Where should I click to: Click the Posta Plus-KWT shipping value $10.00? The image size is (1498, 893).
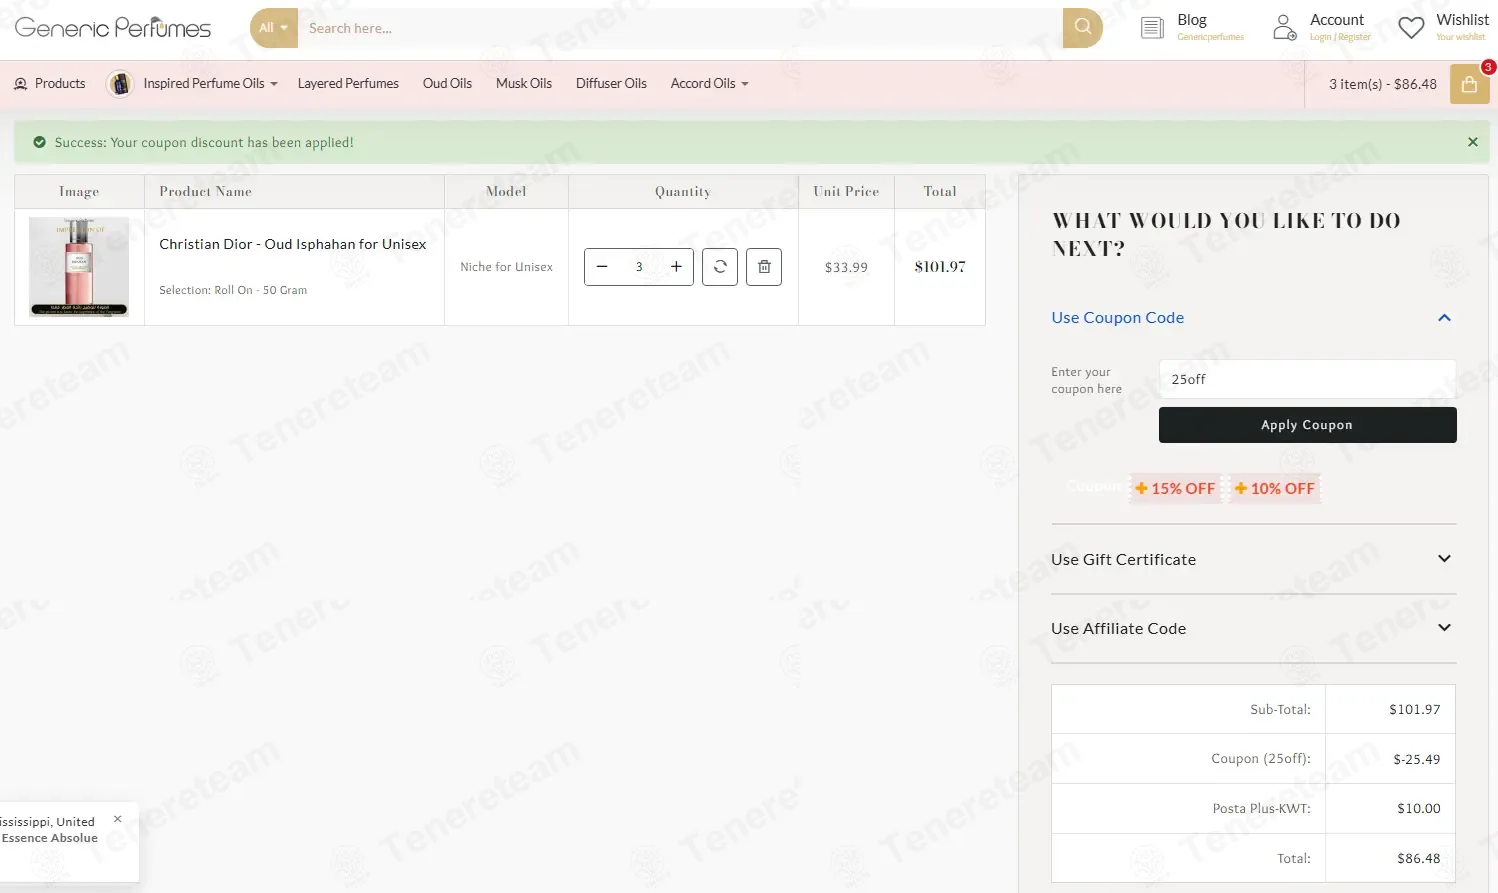coord(1418,808)
